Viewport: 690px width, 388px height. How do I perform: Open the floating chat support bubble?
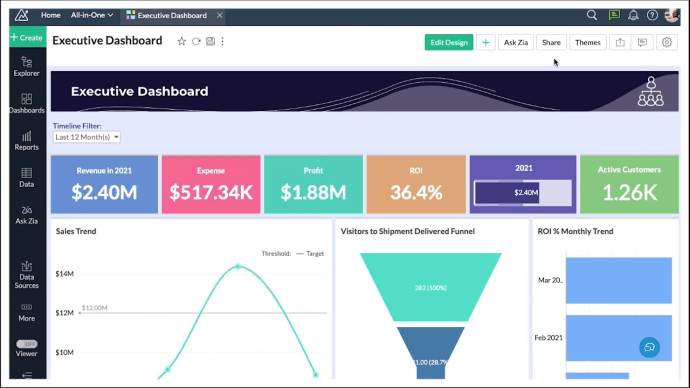coord(650,347)
